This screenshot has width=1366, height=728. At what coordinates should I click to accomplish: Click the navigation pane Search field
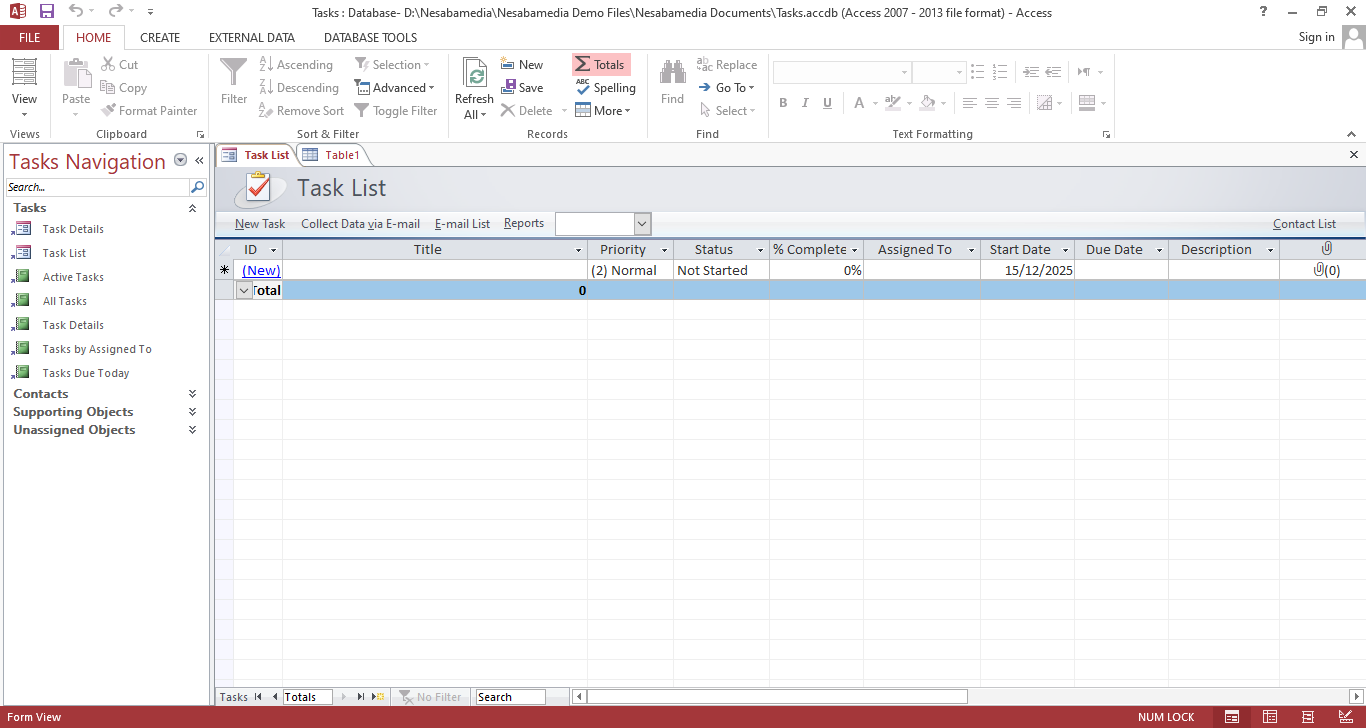97,187
